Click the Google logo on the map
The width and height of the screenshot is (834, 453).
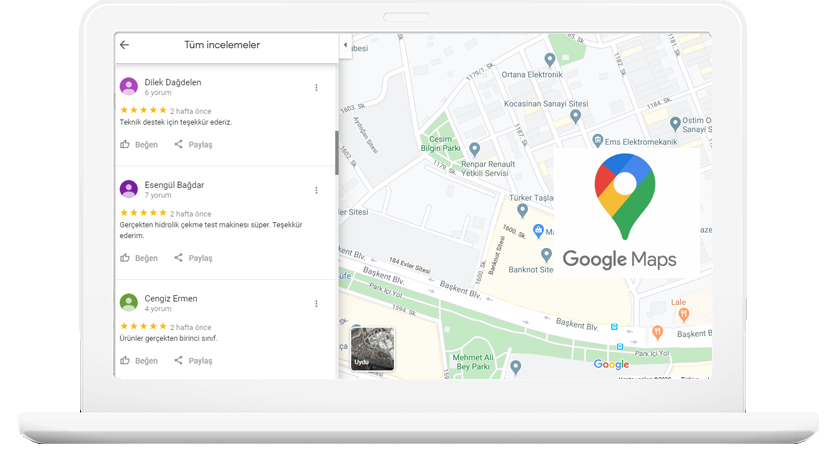tap(611, 364)
